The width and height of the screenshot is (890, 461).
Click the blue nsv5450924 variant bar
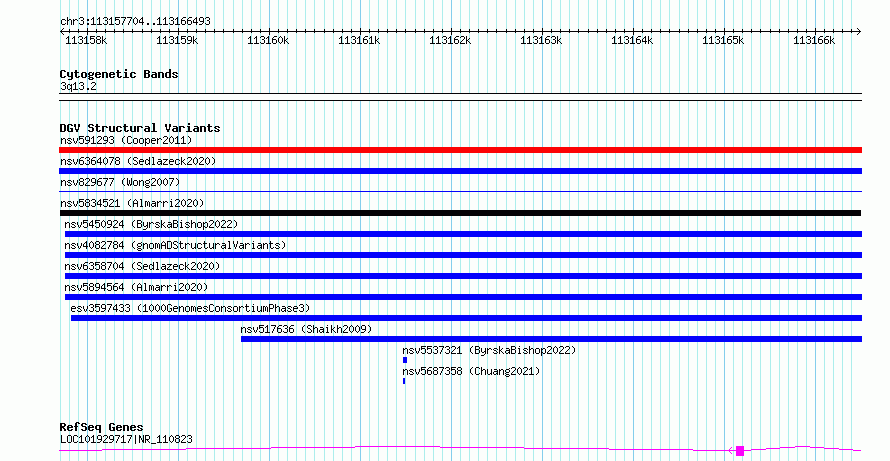[x=463, y=234]
